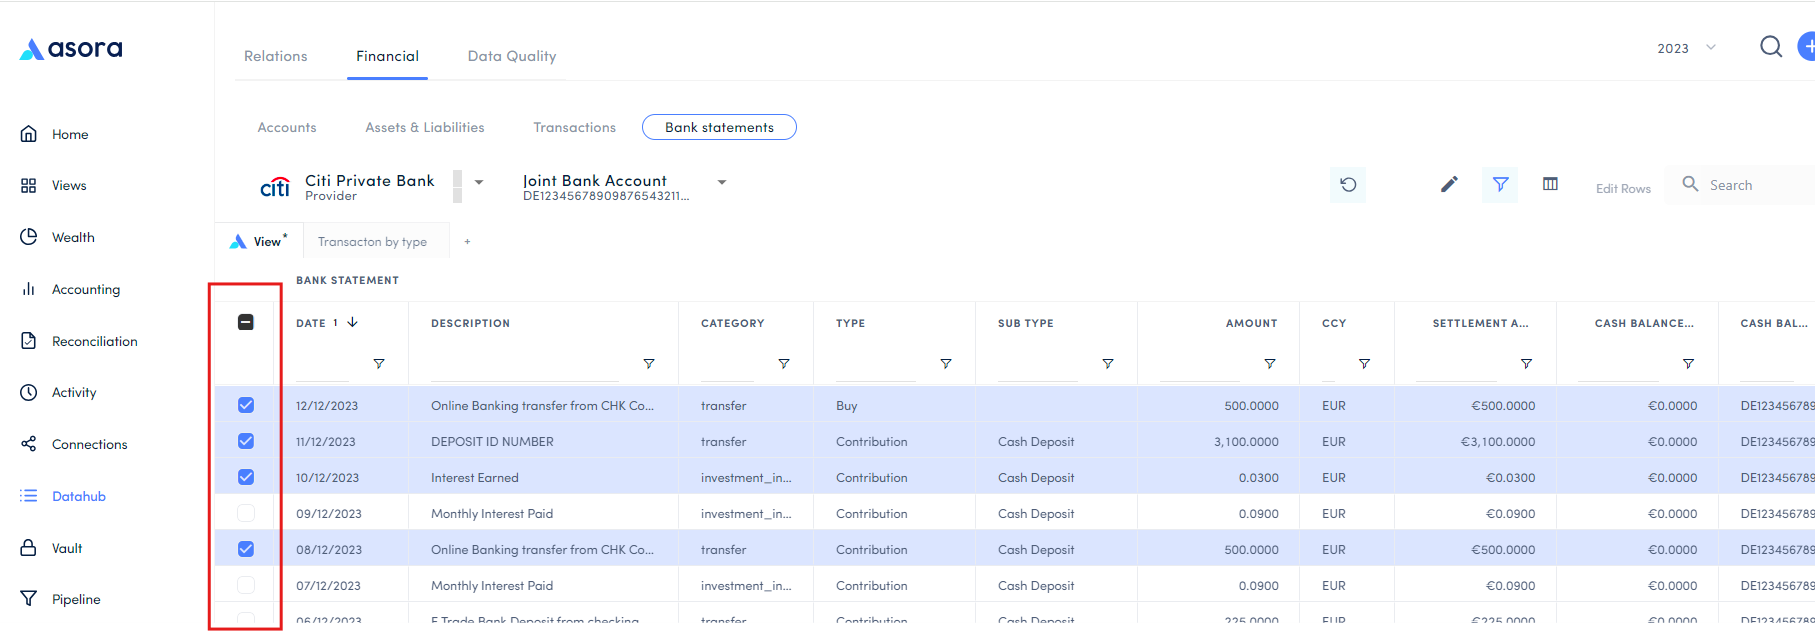This screenshot has width=1815, height=631.
Task: Open the 2023 year dropdown
Action: pos(1686,48)
